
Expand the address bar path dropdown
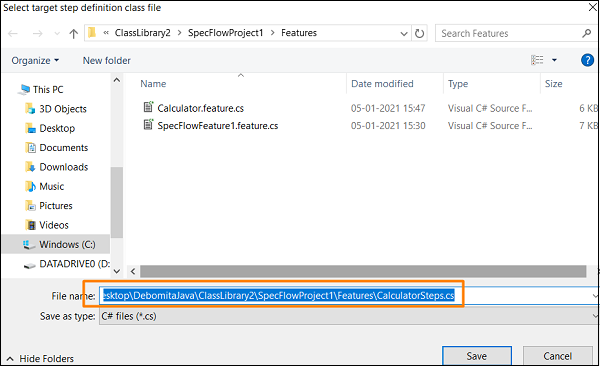click(404, 34)
